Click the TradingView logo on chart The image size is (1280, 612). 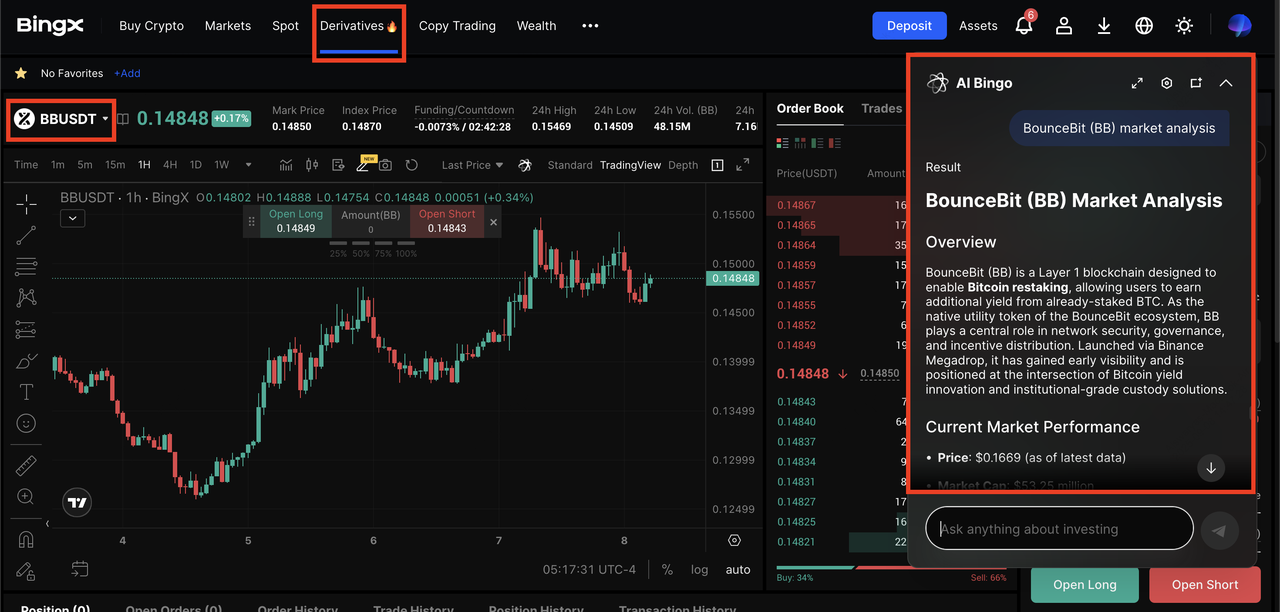coord(77,503)
